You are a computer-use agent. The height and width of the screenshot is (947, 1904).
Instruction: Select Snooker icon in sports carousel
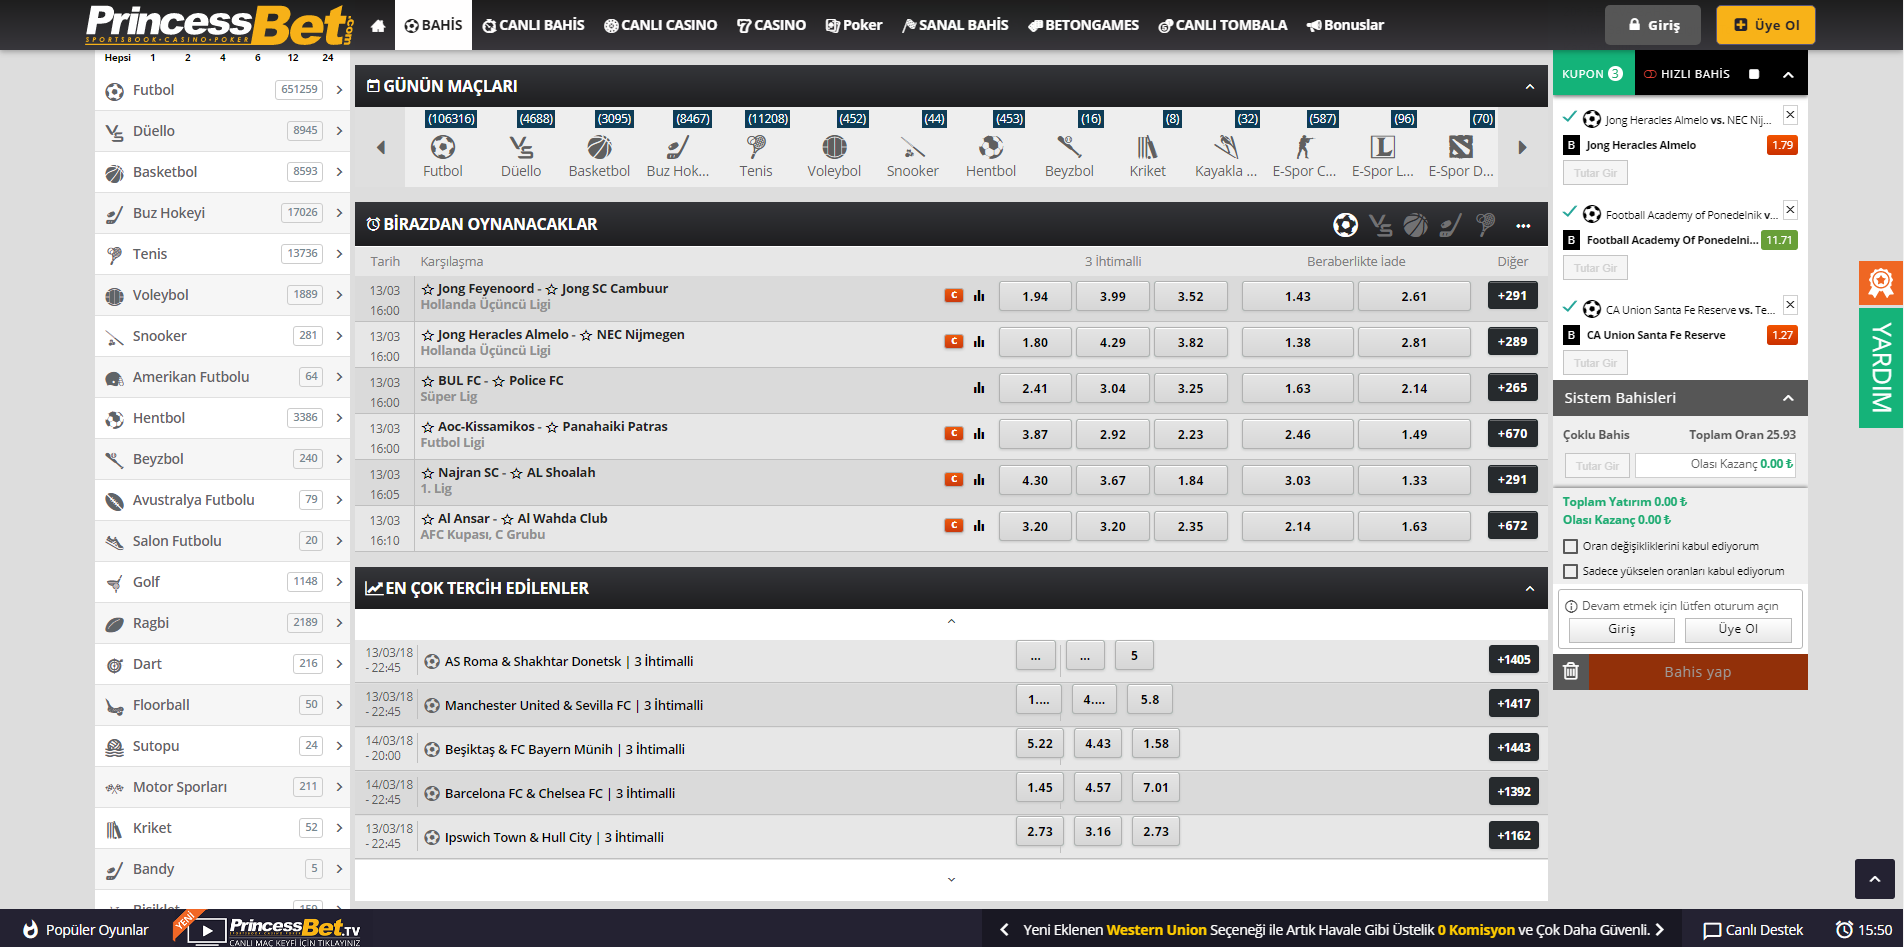click(x=913, y=147)
